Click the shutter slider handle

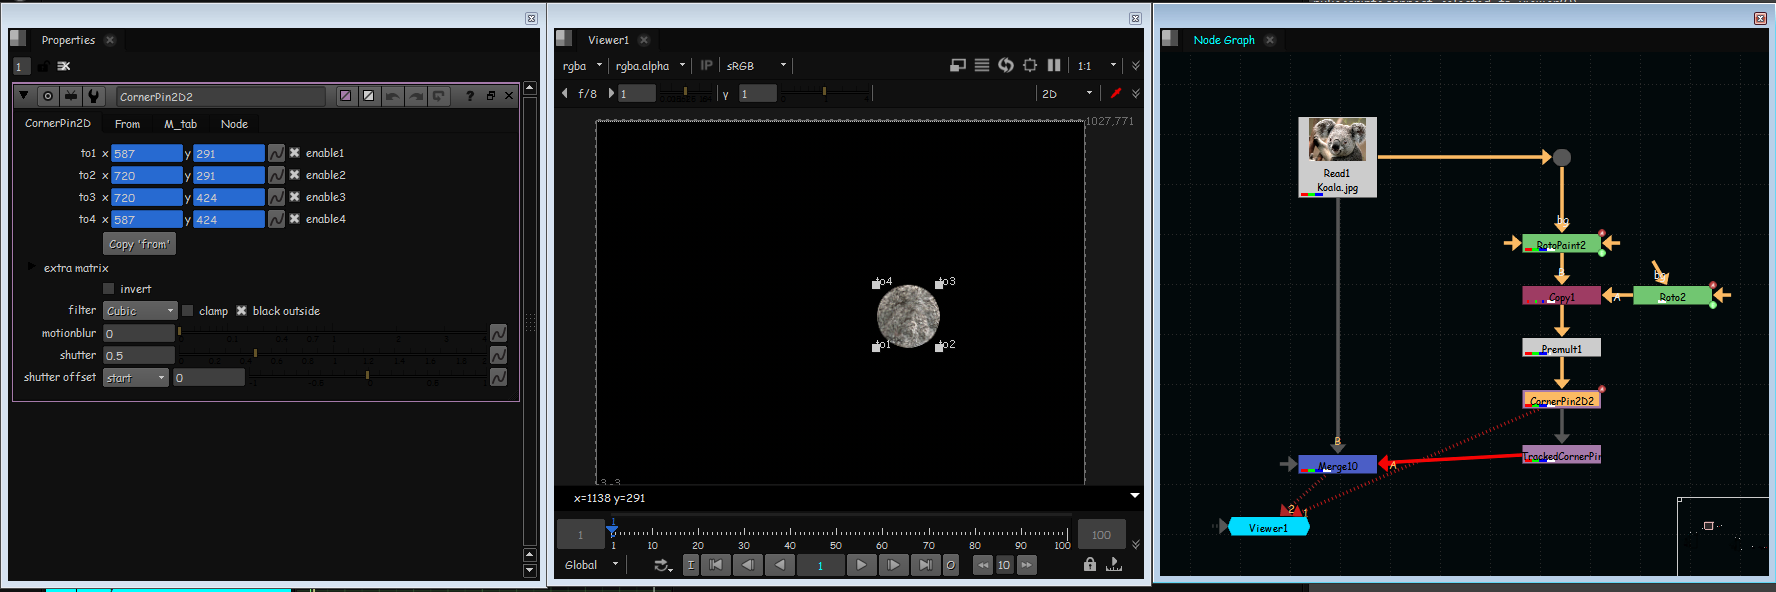click(x=256, y=354)
